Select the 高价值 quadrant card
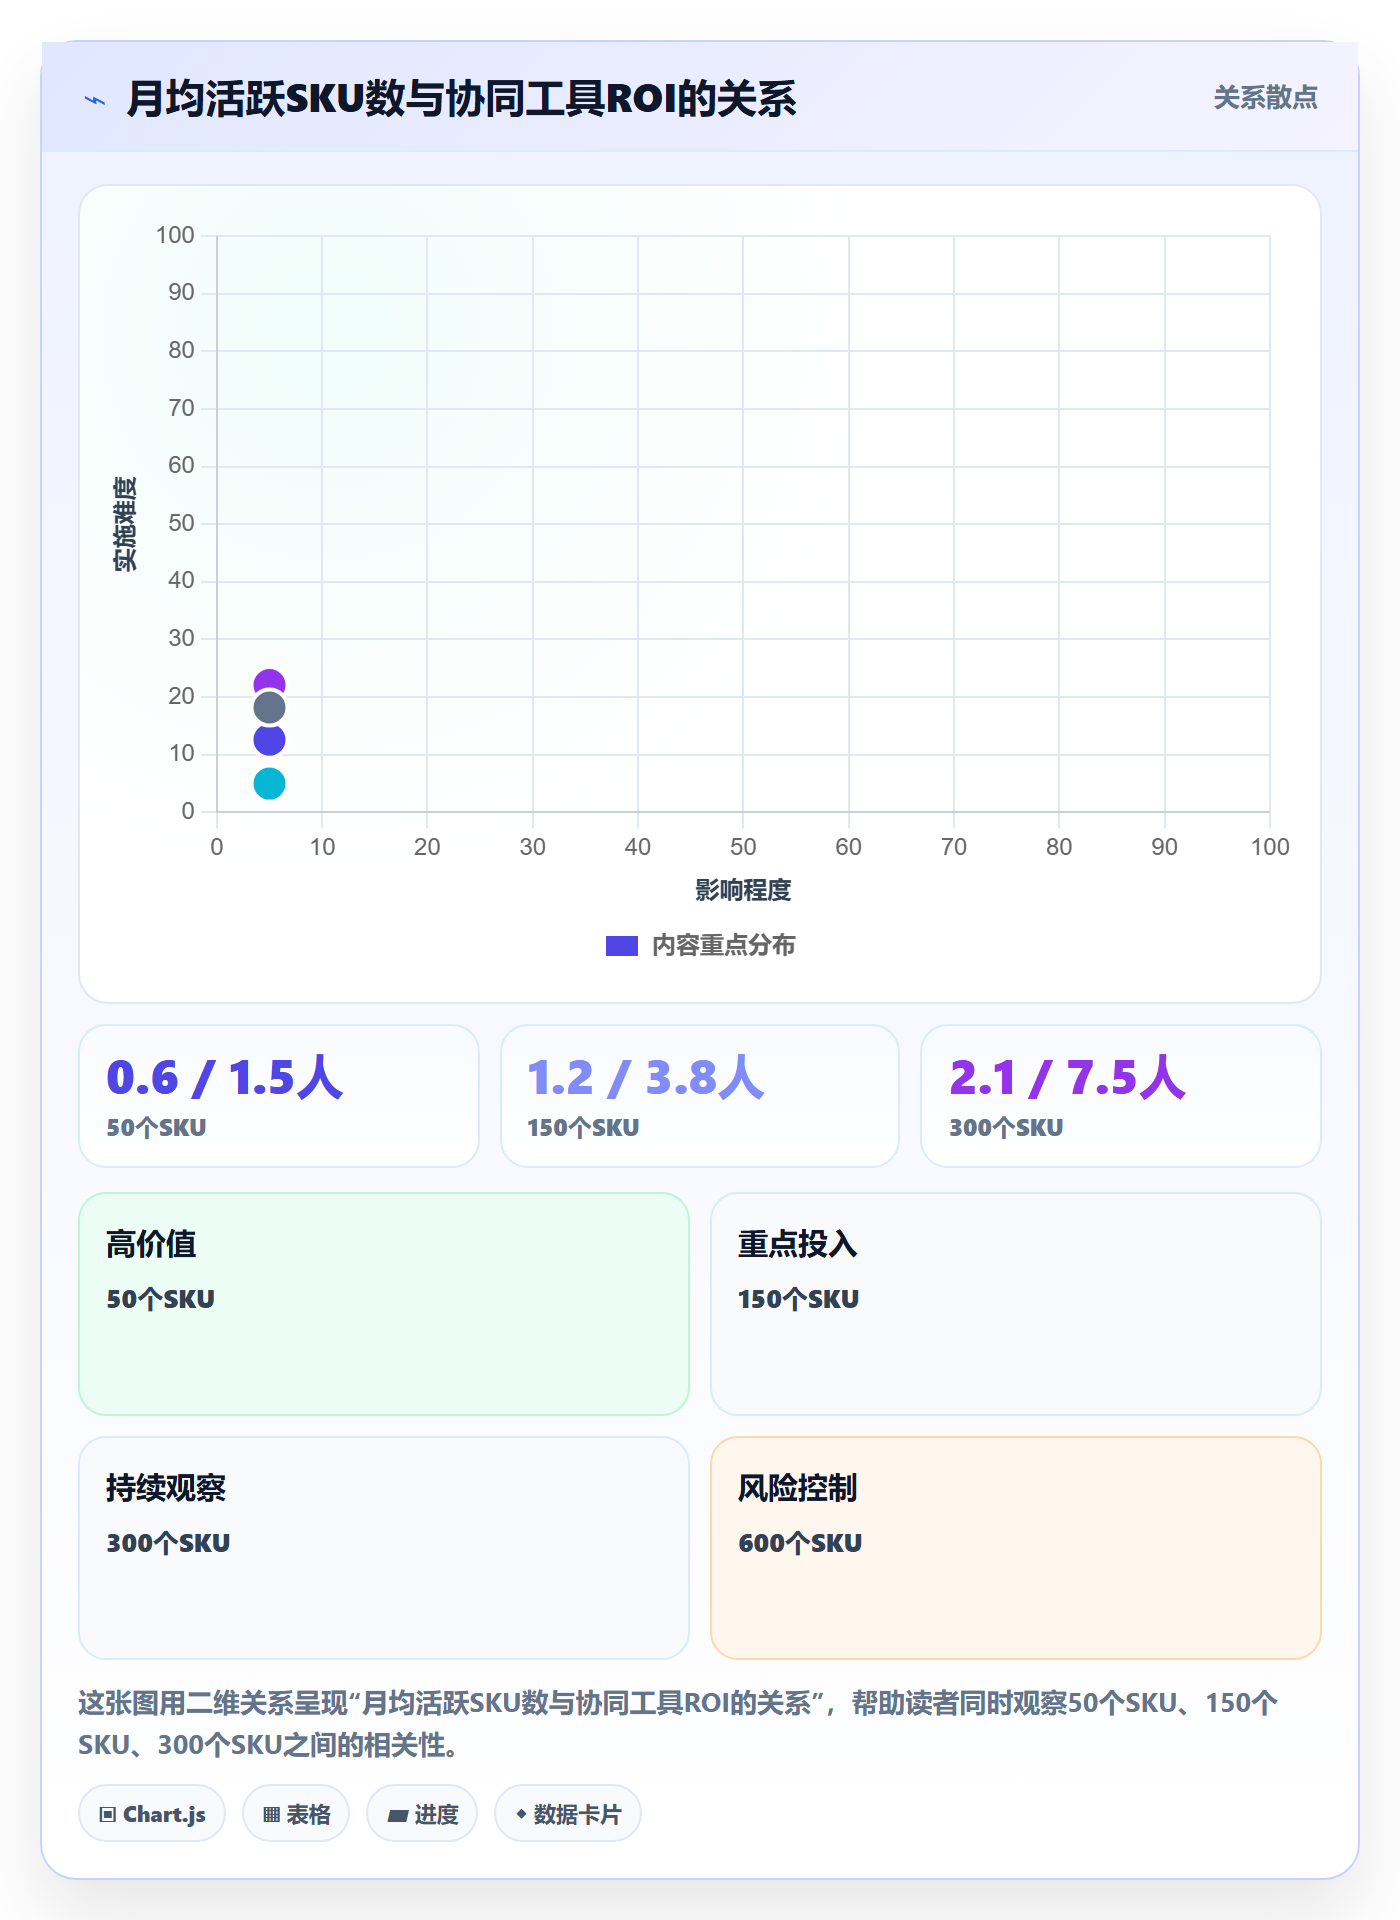 point(384,1304)
